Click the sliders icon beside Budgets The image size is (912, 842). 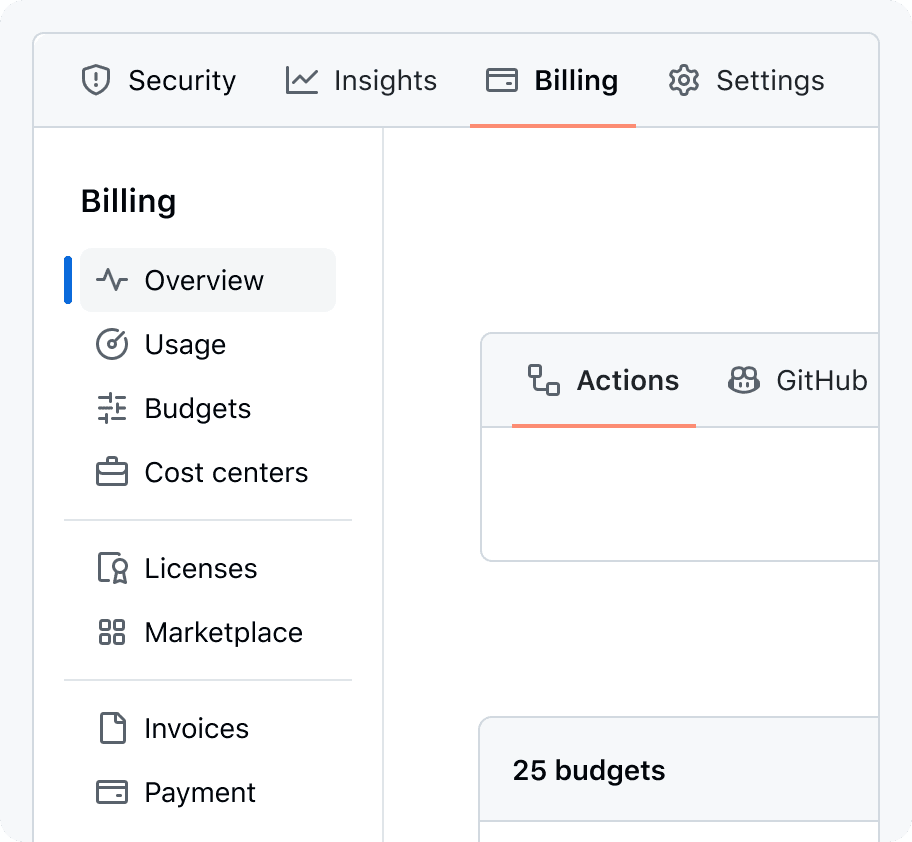coord(112,408)
